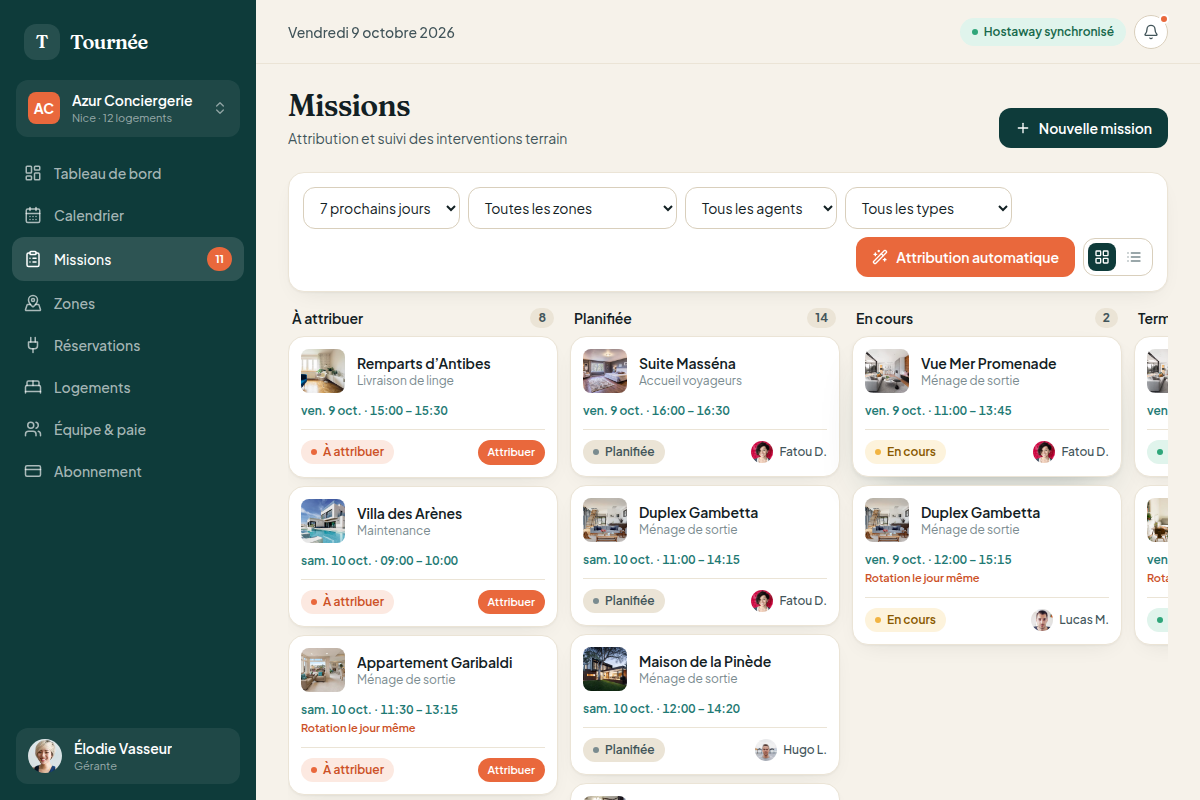Screen dimensions: 1200x800
Task: Click En cours status on Vue Mer Promenade
Action: coord(905,452)
